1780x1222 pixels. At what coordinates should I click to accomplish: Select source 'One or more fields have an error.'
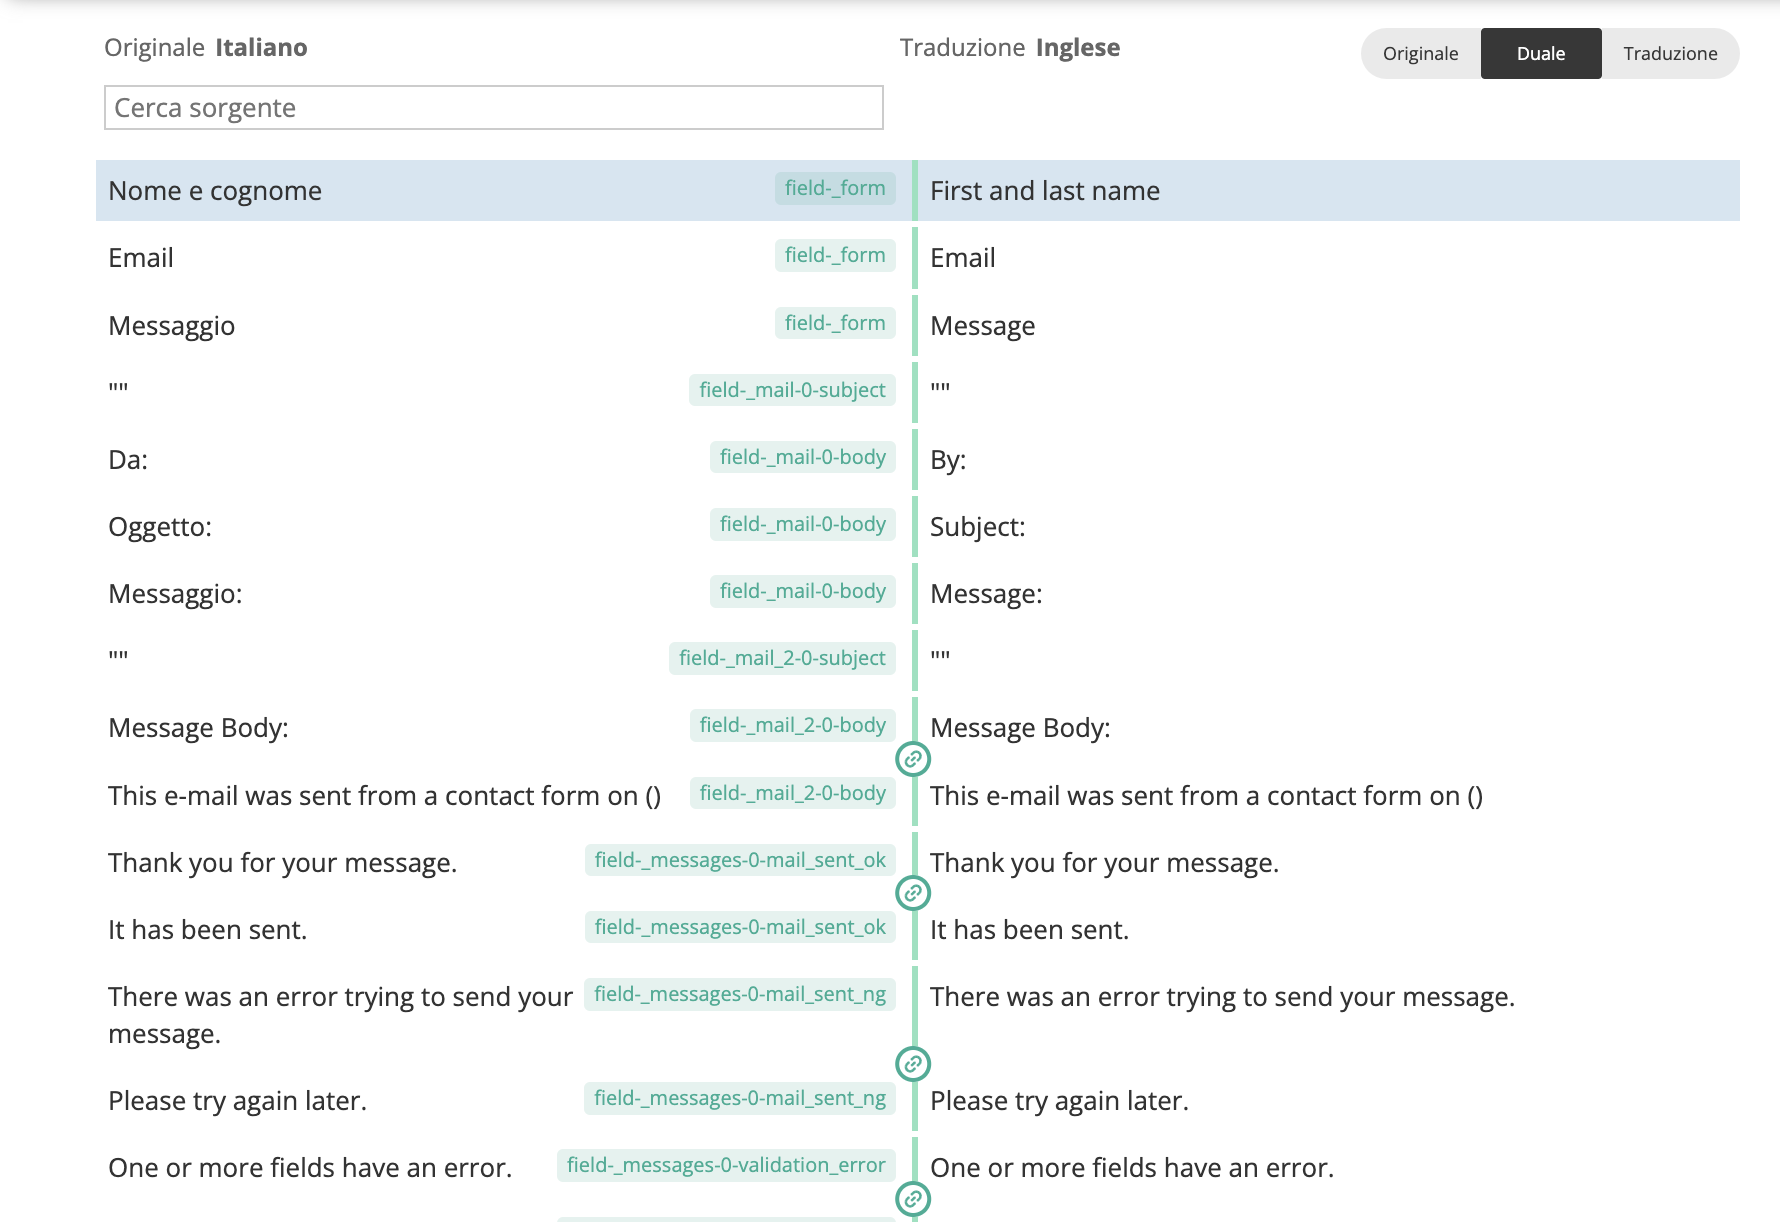[x=310, y=1168]
